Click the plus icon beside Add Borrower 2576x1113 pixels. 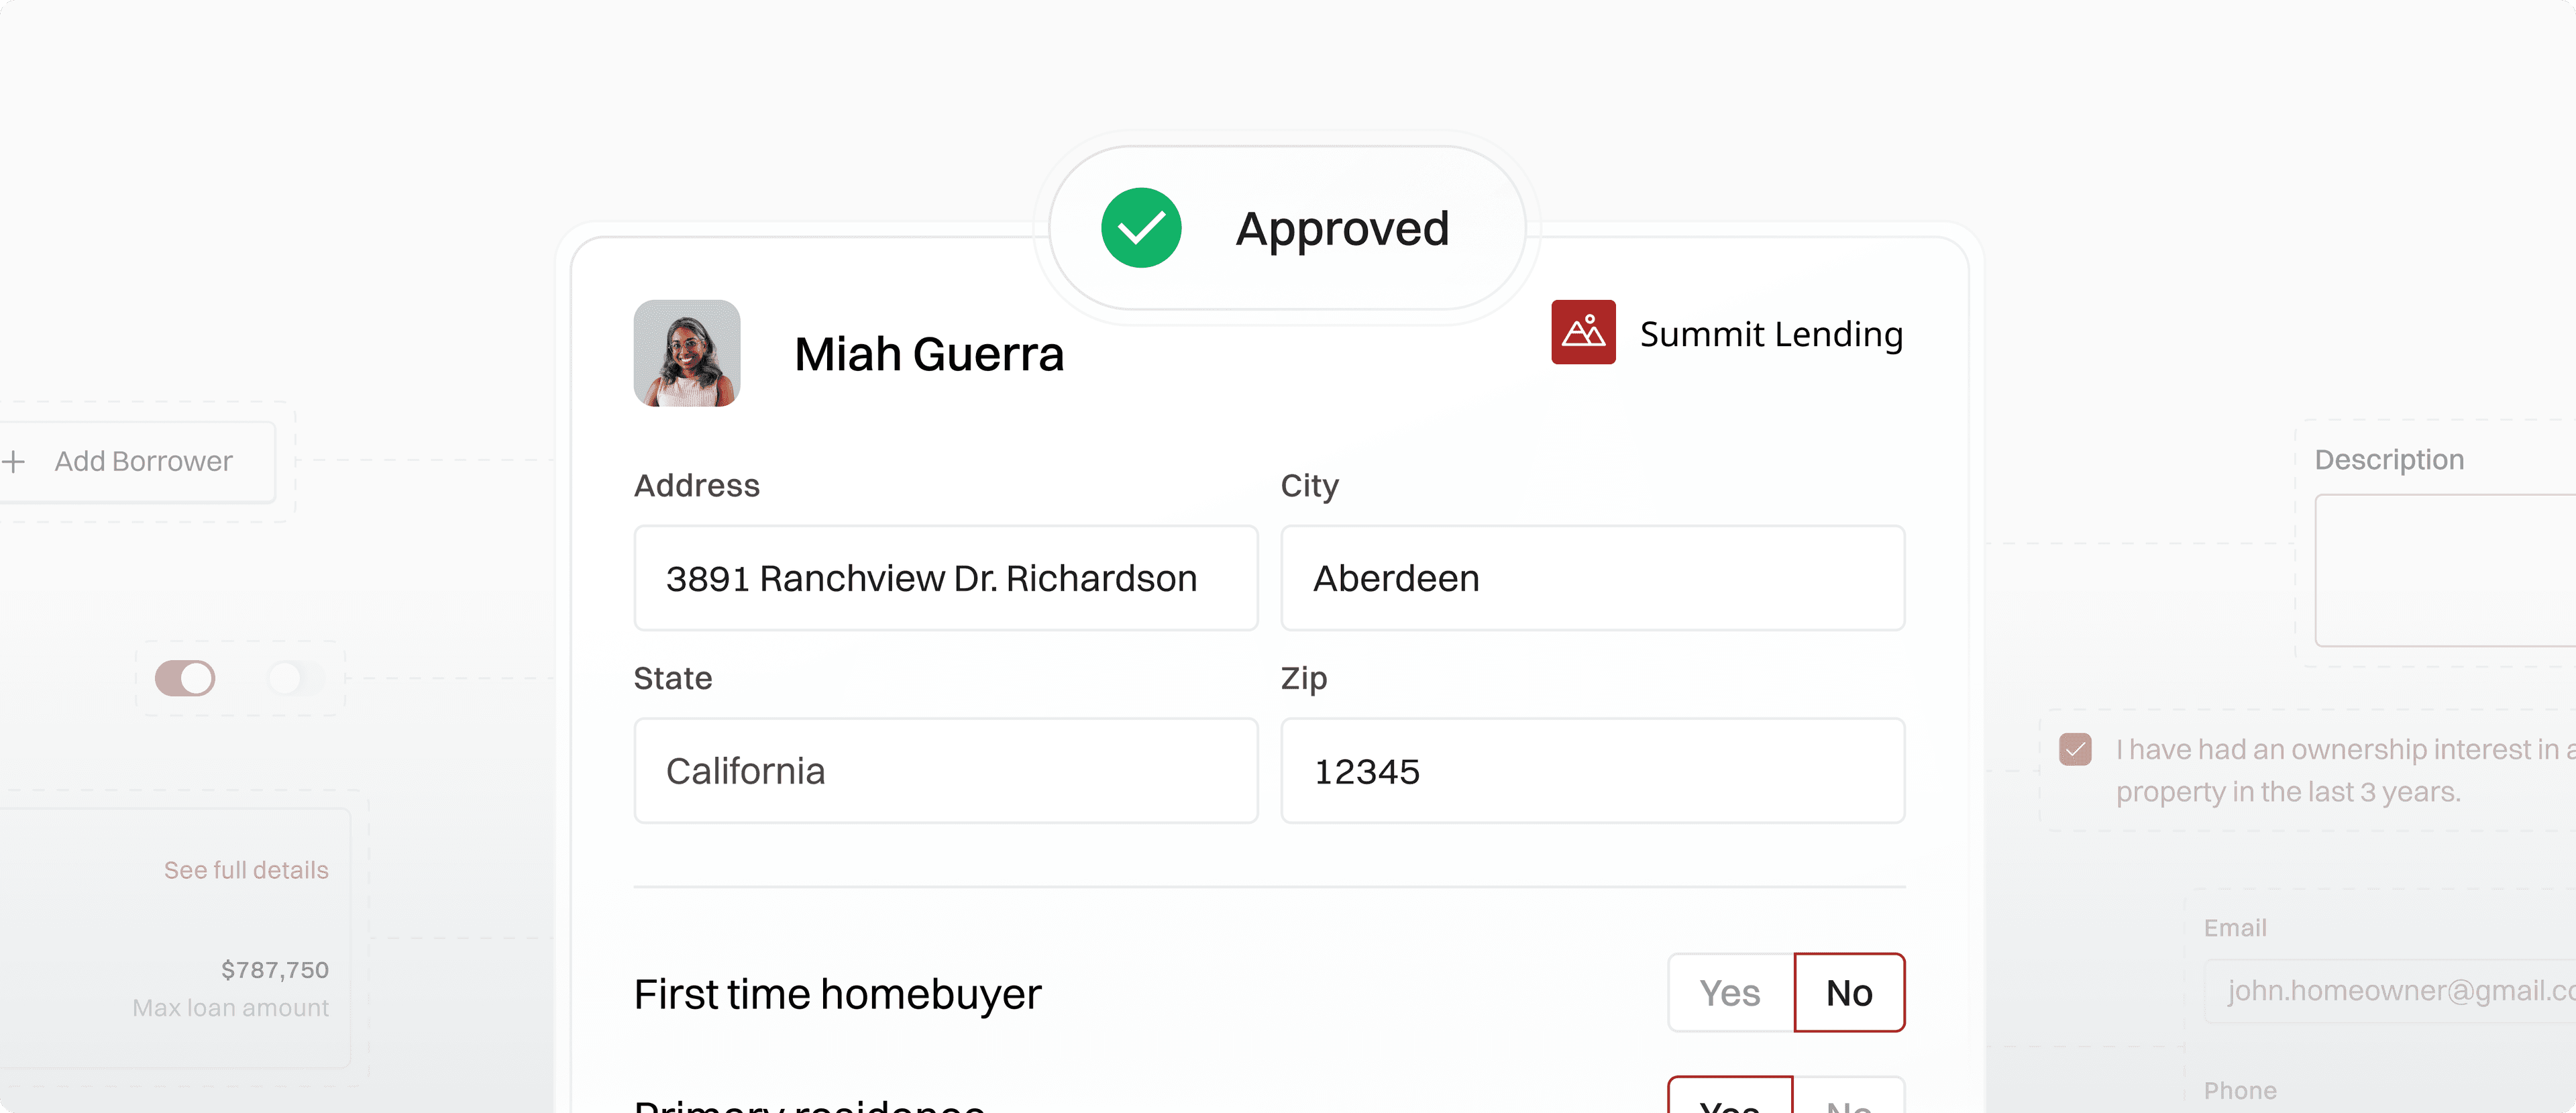[x=14, y=462]
